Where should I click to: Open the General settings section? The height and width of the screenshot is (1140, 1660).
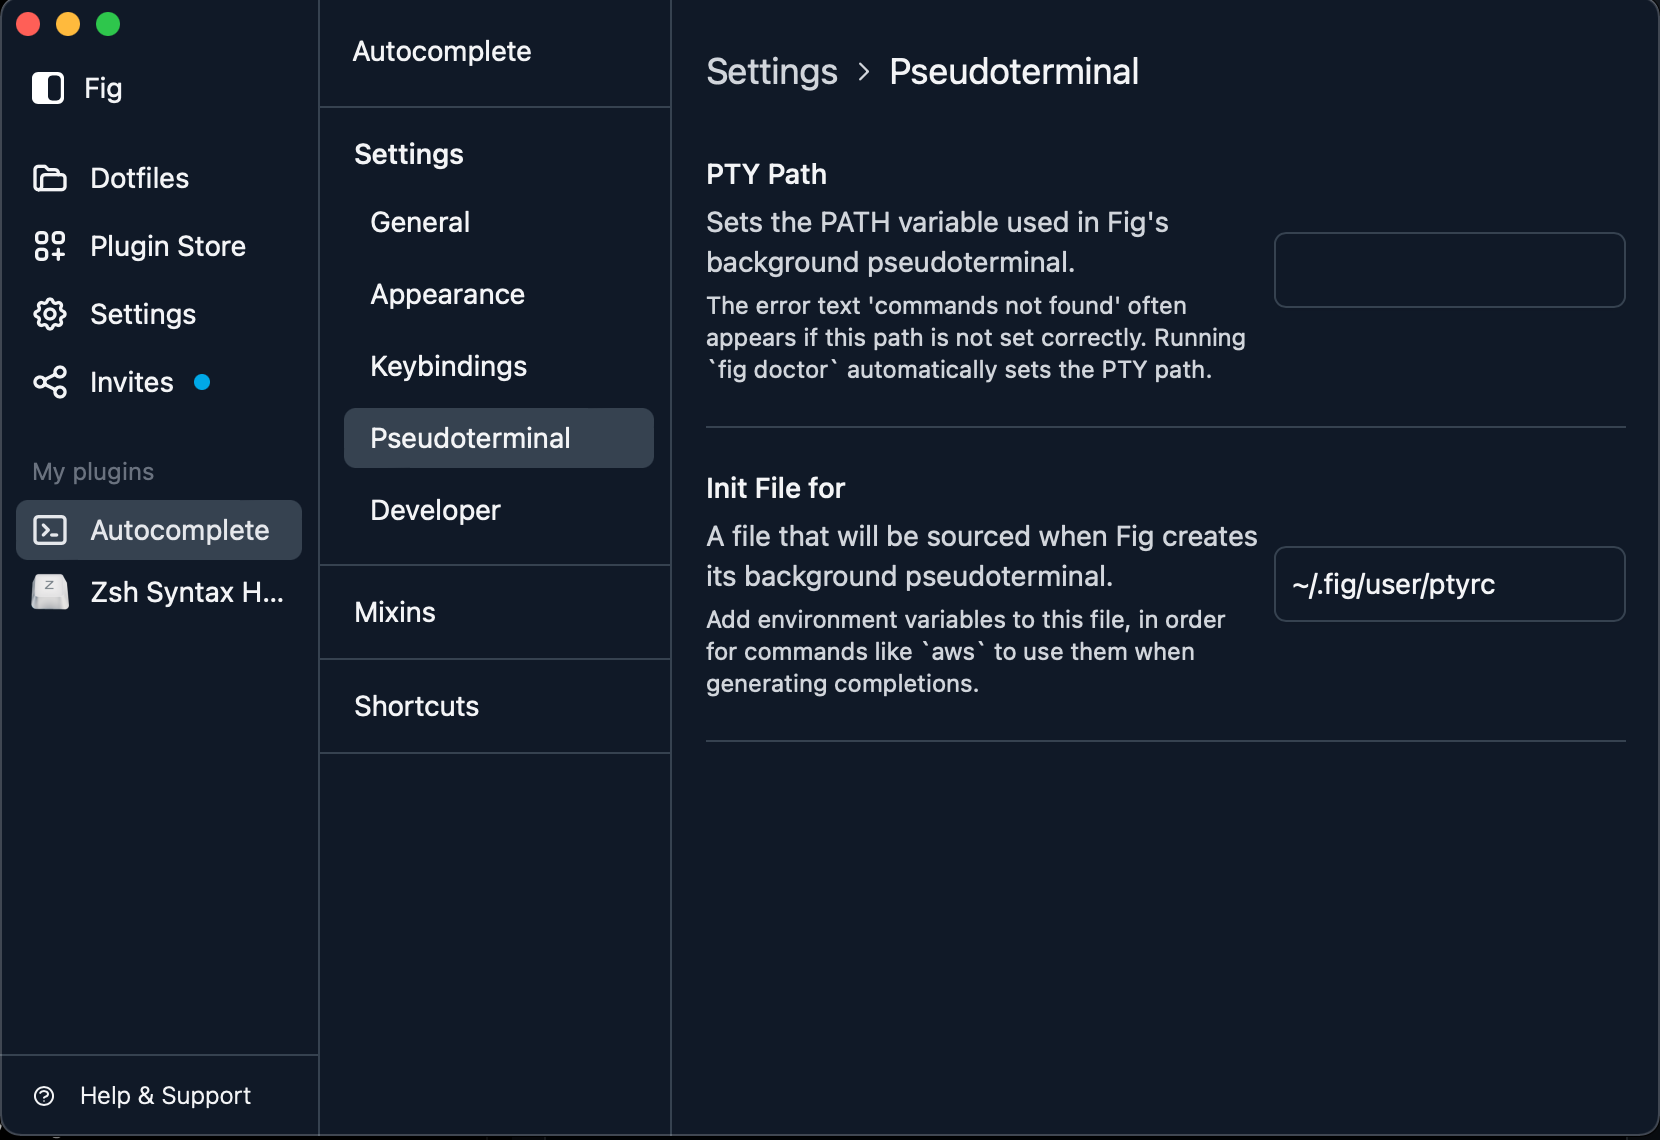(x=419, y=222)
